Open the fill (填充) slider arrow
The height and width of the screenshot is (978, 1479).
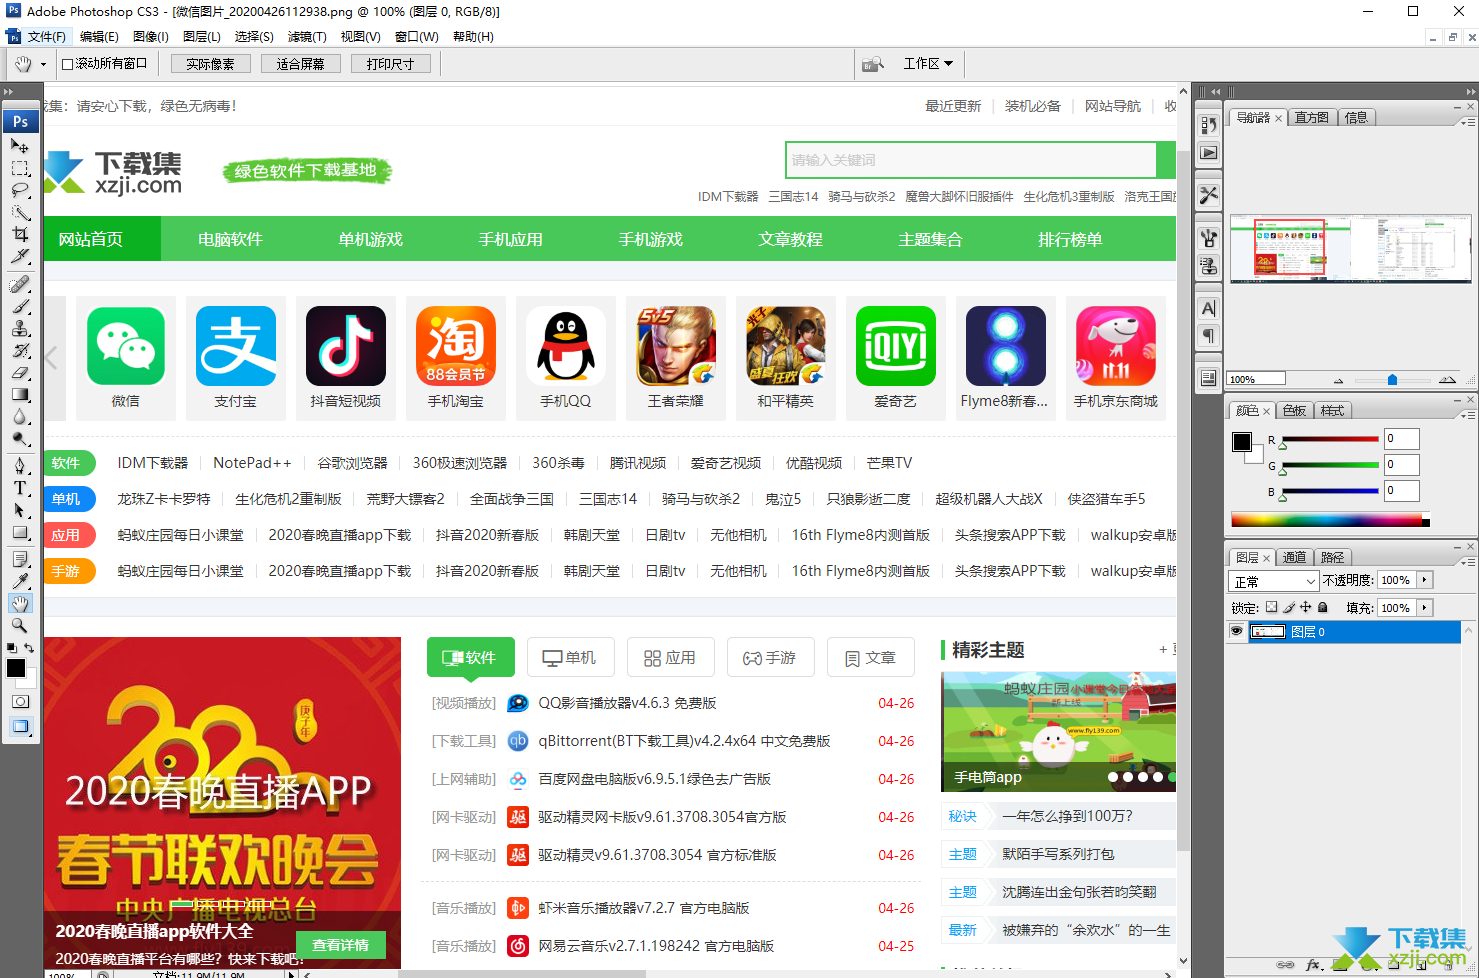pos(1425,607)
